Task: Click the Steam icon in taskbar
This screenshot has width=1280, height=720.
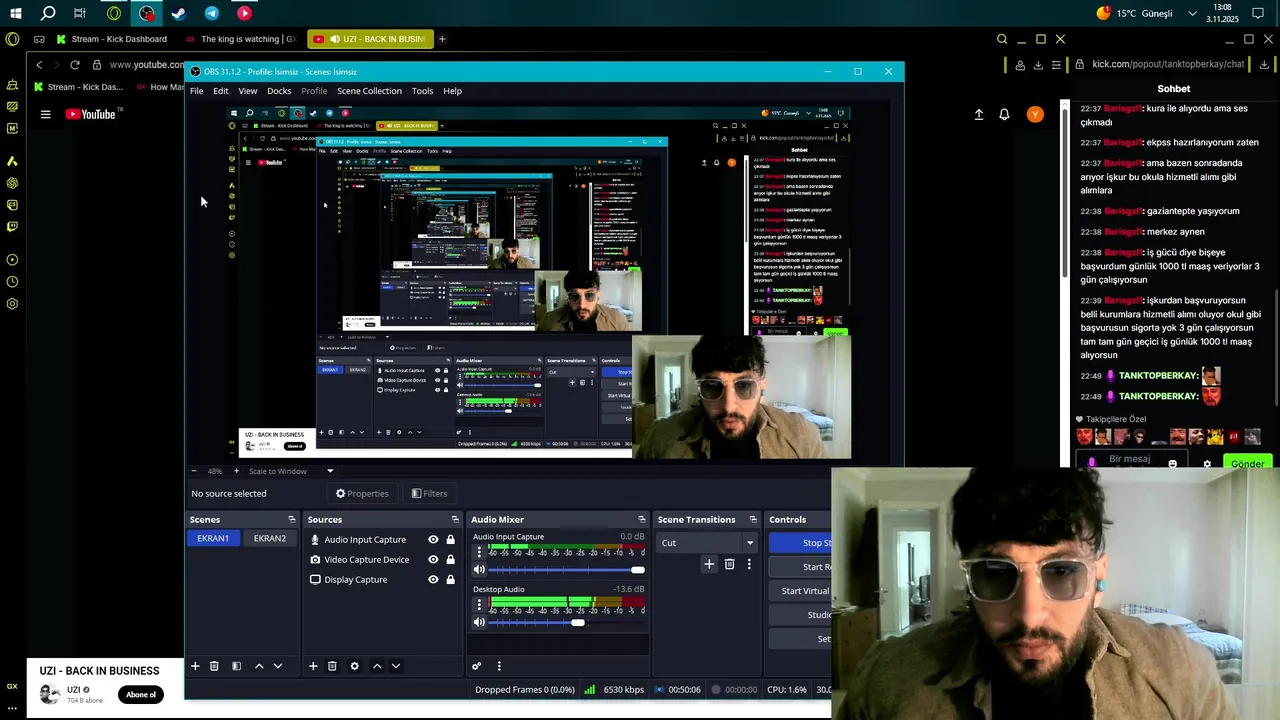Action: point(179,13)
